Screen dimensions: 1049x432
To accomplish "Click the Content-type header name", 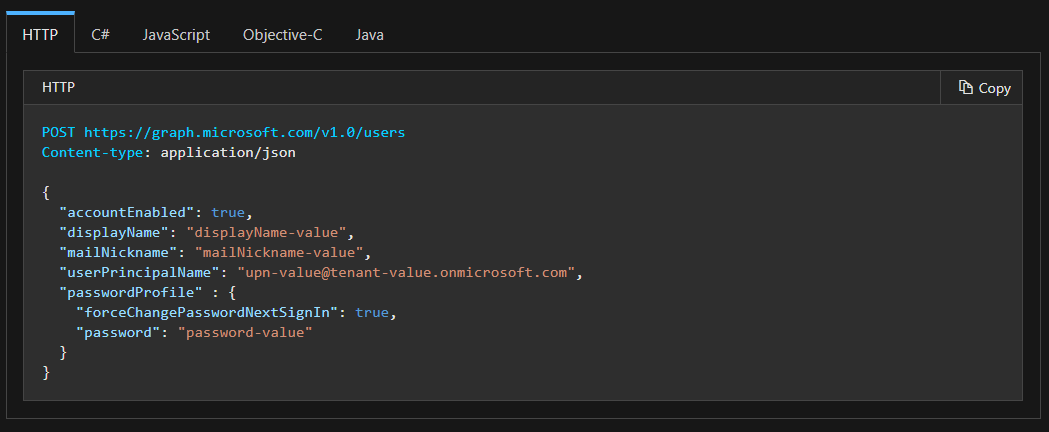I will click(92, 152).
